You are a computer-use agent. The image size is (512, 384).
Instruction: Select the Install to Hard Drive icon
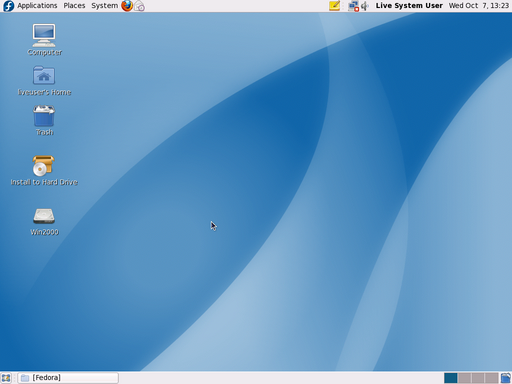tap(44, 170)
